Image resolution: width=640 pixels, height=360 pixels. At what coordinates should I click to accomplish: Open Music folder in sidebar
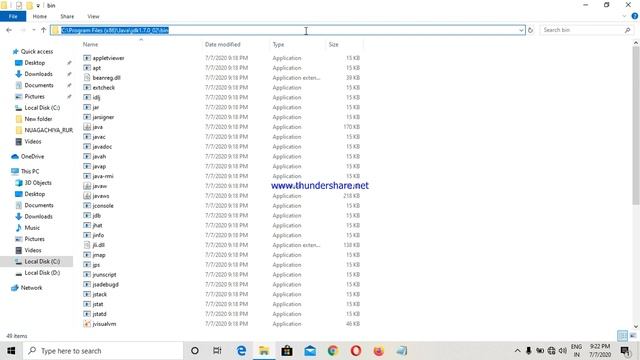coord(32,228)
